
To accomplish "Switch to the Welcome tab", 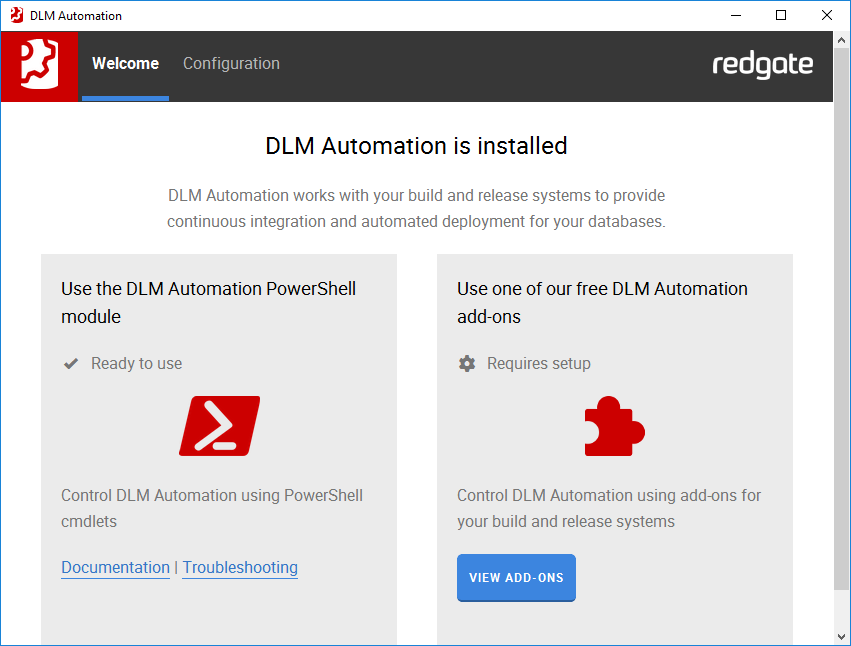I will pos(125,64).
